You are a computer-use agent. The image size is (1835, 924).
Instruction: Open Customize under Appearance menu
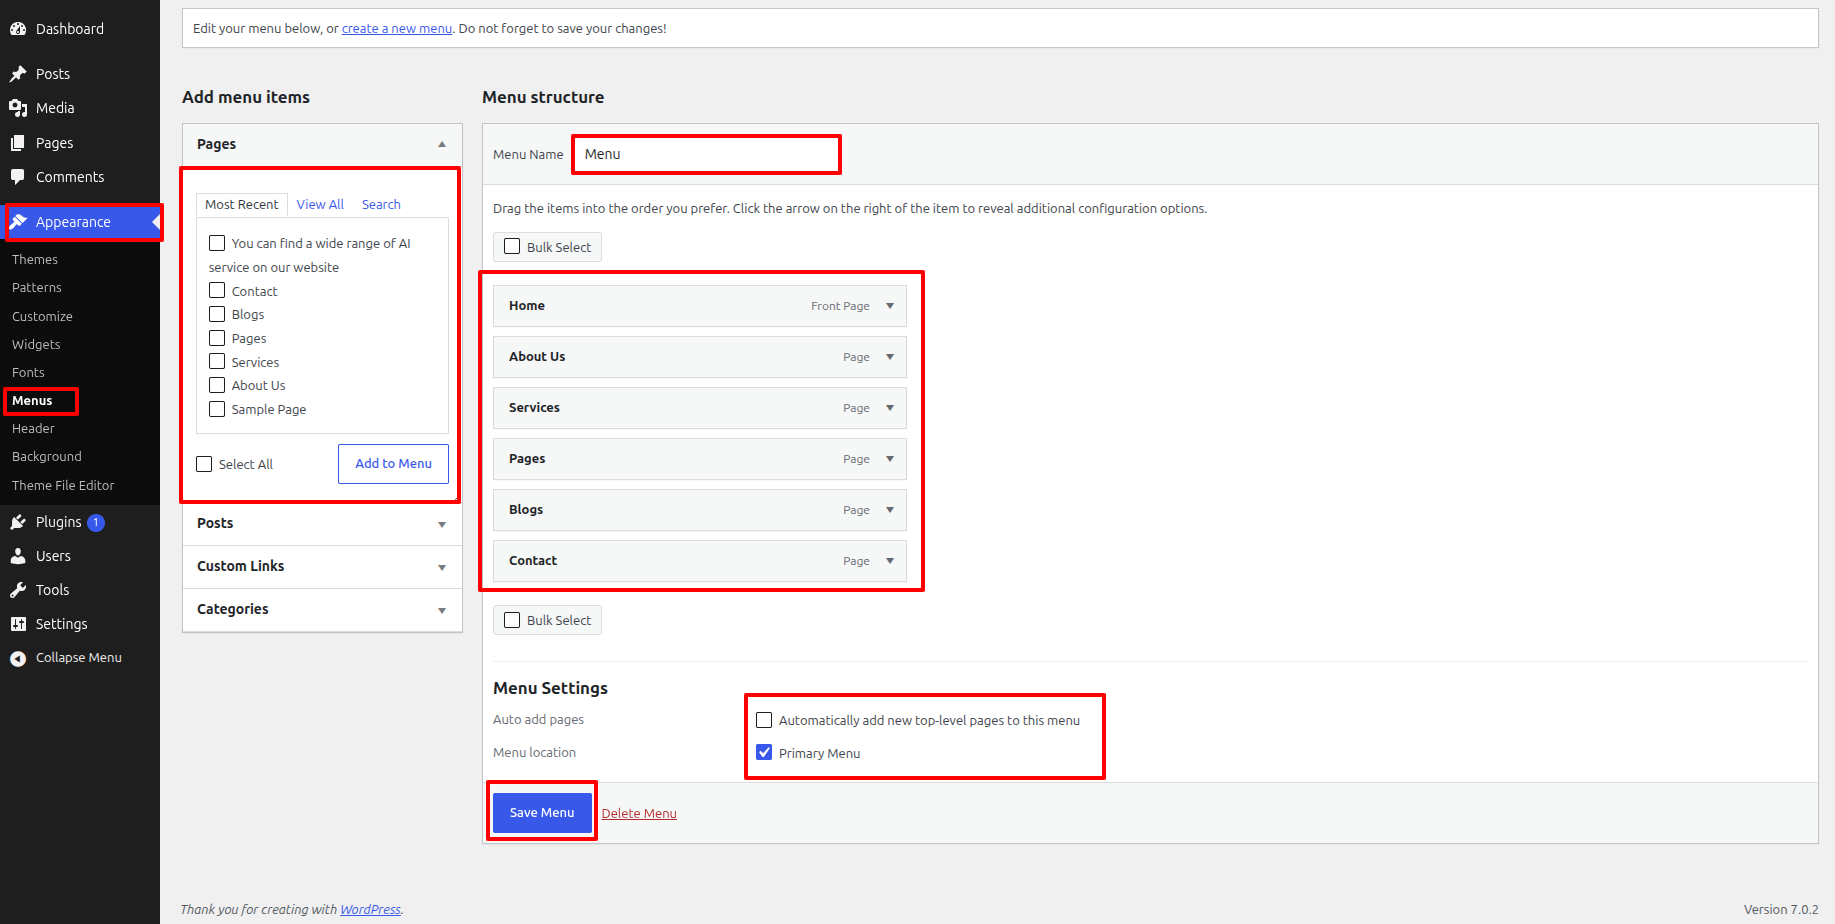coord(42,316)
